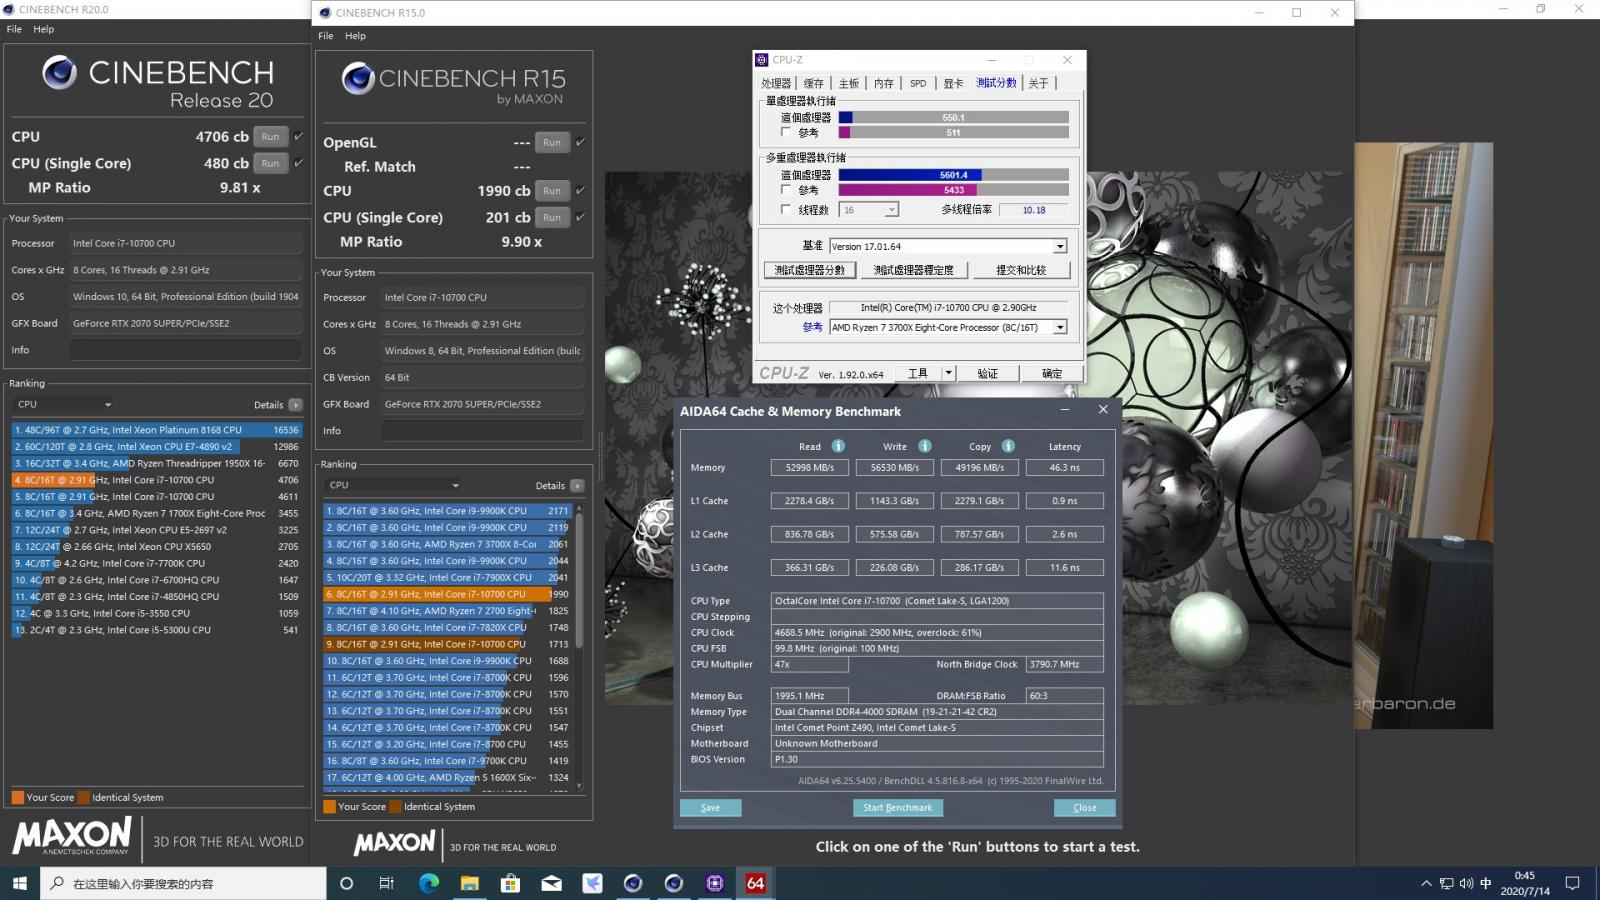Click Windows taskbar search box
The image size is (1600, 900).
tap(184, 883)
